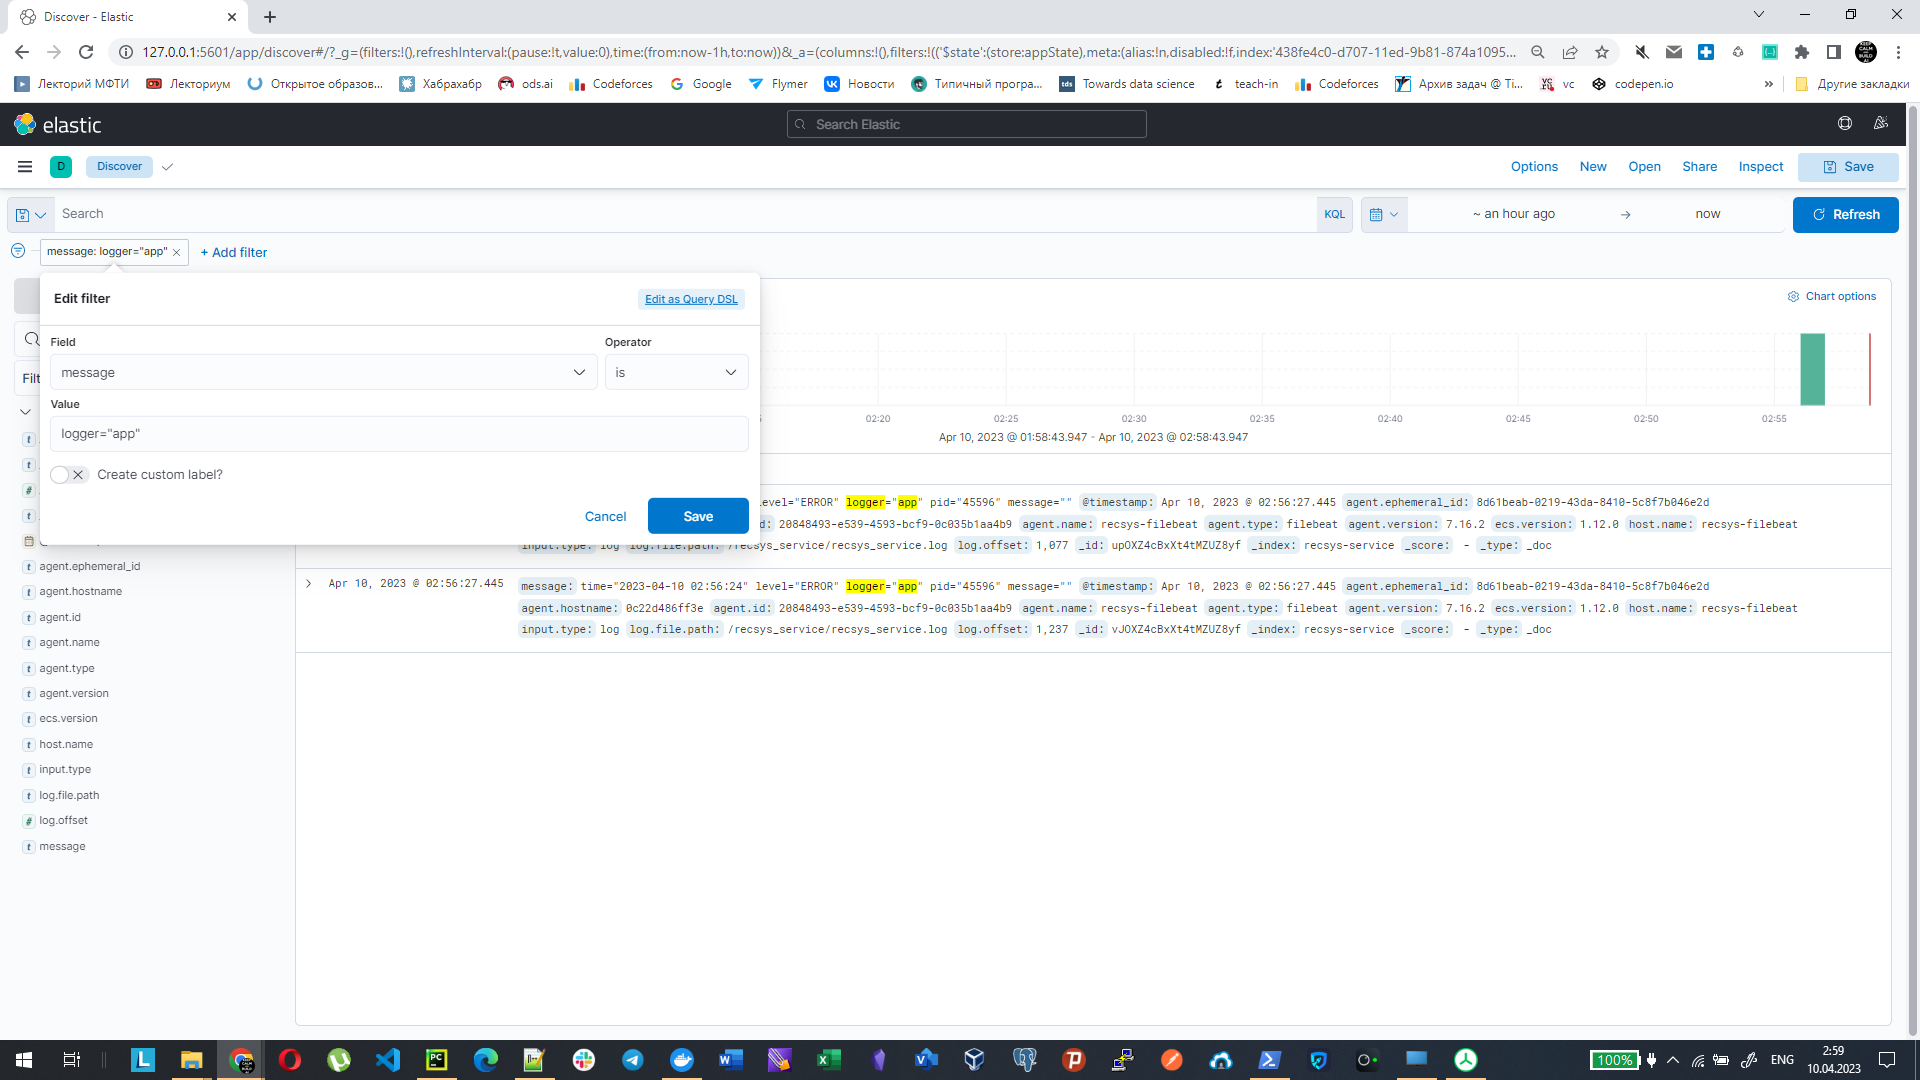Open the Operator dropdown showing is
The height and width of the screenshot is (1080, 1920).
point(676,373)
